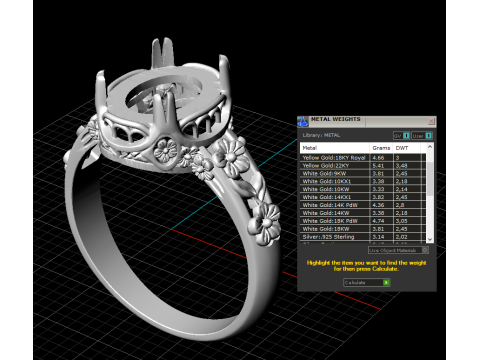480x360 pixels.
Task: Select the White Gold:18K PdW row
Action: coord(363,221)
